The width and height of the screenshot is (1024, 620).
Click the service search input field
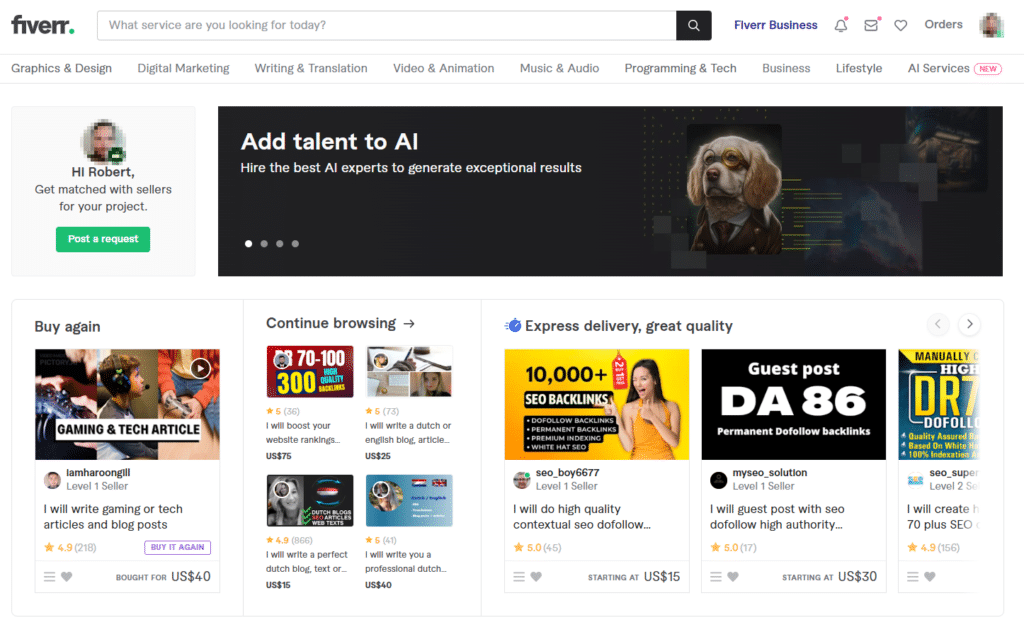(x=386, y=25)
